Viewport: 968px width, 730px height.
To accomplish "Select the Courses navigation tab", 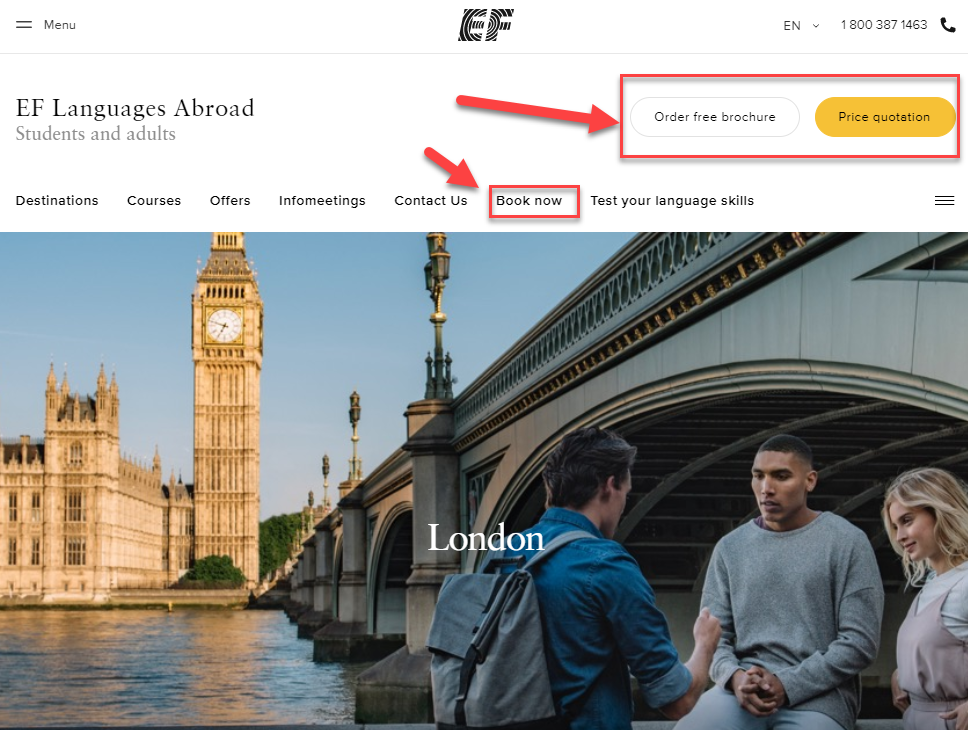I will (x=154, y=201).
